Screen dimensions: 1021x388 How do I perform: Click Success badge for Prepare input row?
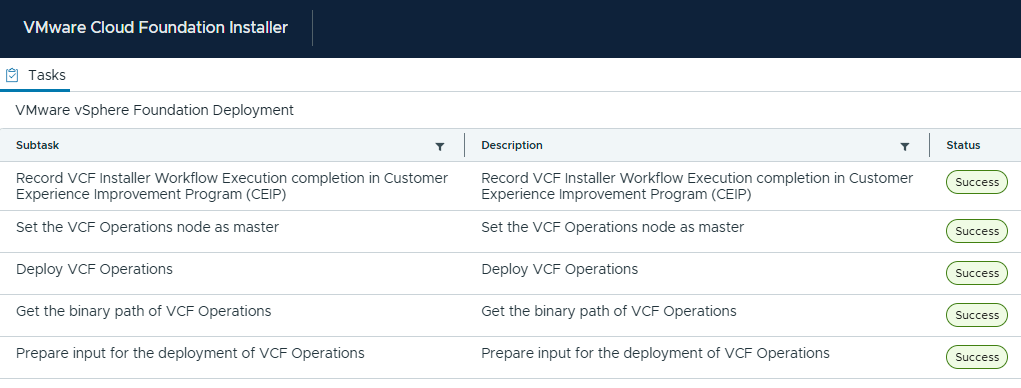[976, 357]
